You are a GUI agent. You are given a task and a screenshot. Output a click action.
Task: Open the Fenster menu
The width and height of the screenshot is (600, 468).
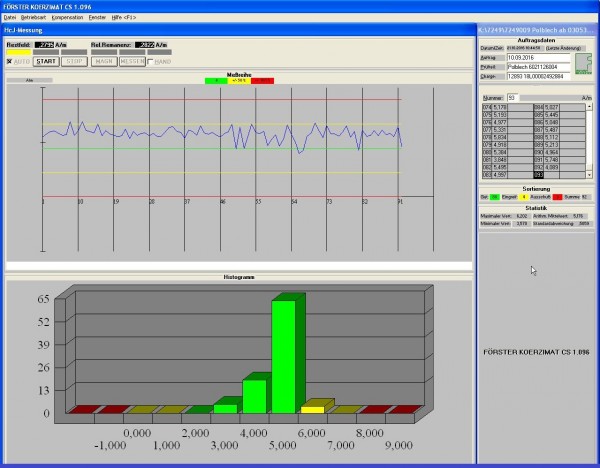coord(97,18)
